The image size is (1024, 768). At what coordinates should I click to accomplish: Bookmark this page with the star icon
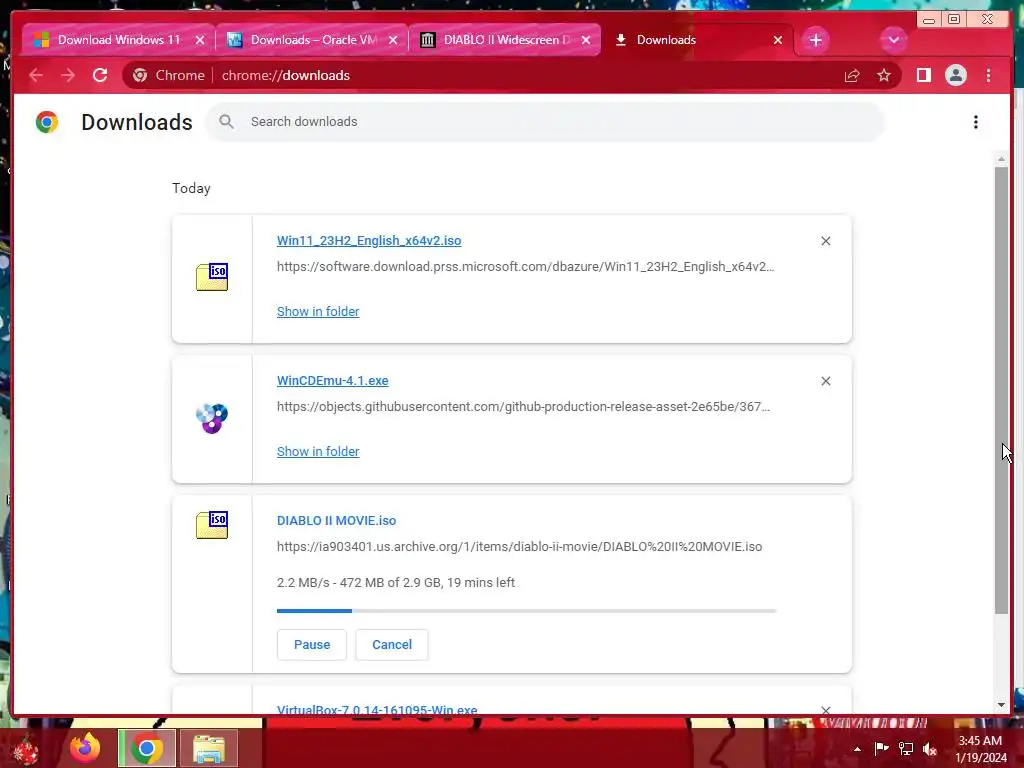884,76
